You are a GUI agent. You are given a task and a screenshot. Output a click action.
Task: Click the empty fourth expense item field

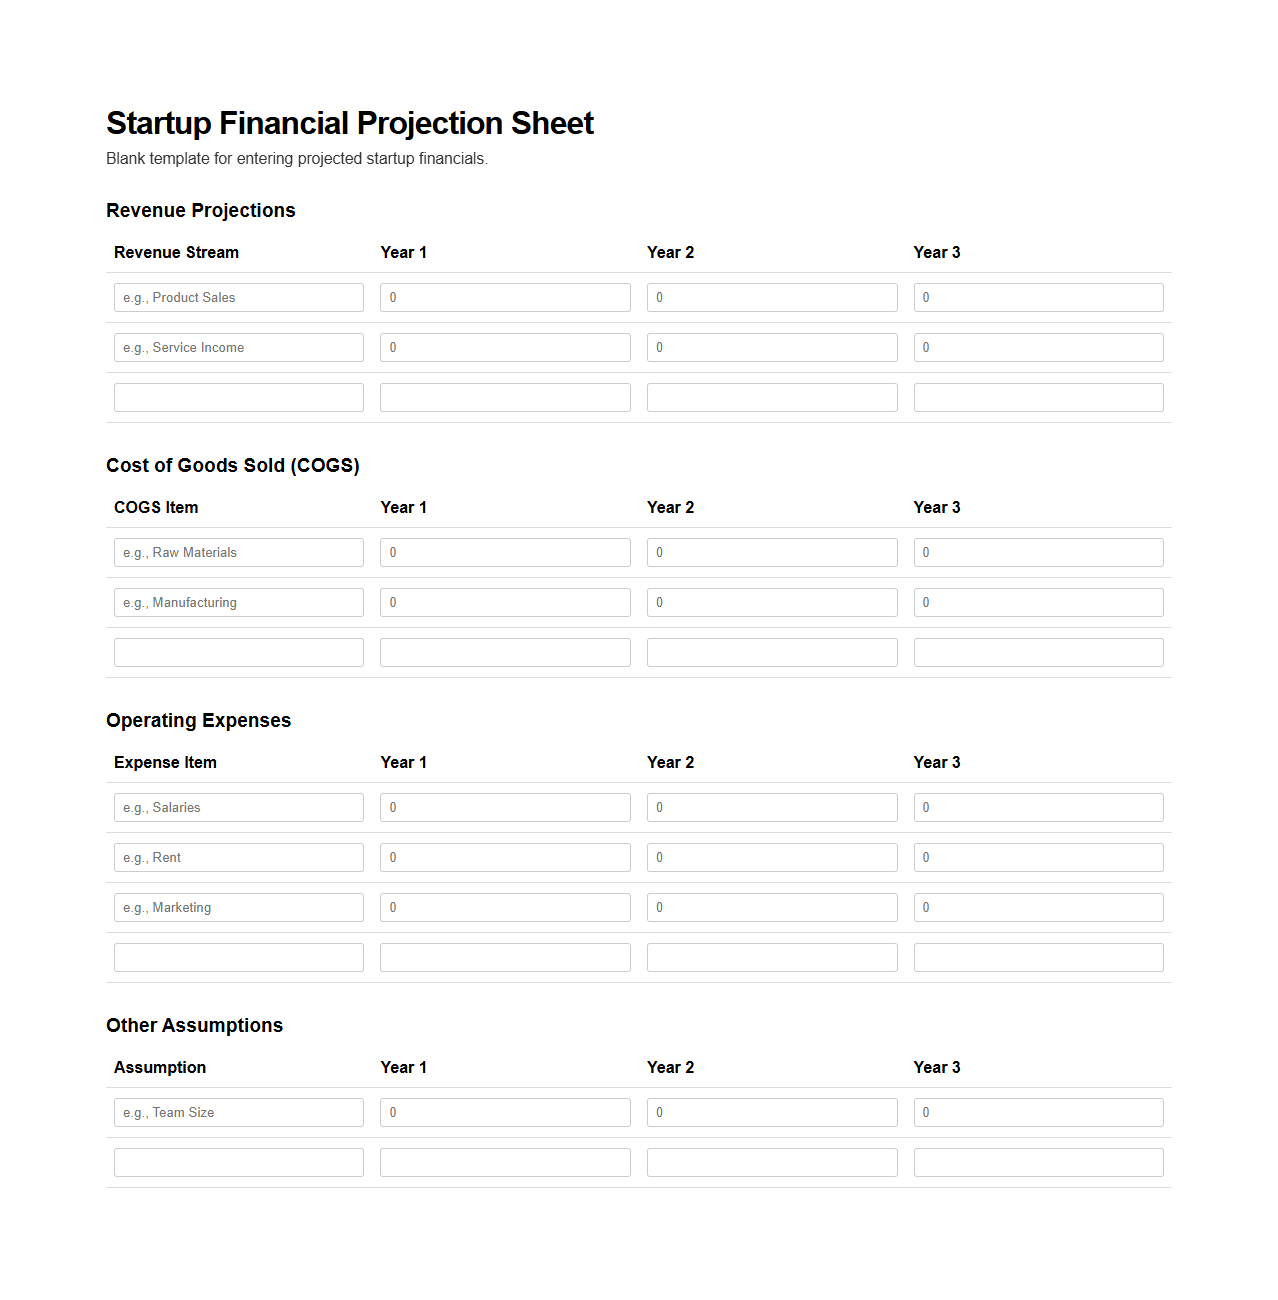pos(238,957)
